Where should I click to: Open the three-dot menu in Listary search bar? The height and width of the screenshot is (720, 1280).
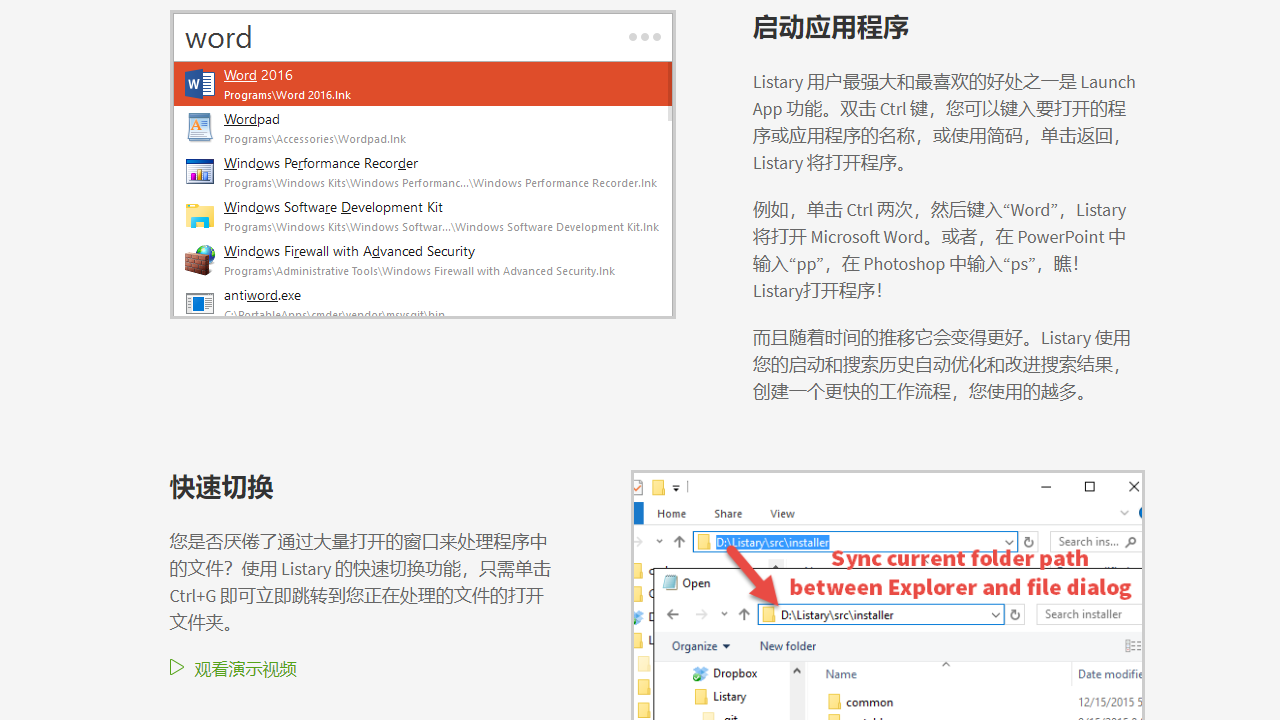point(644,37)
